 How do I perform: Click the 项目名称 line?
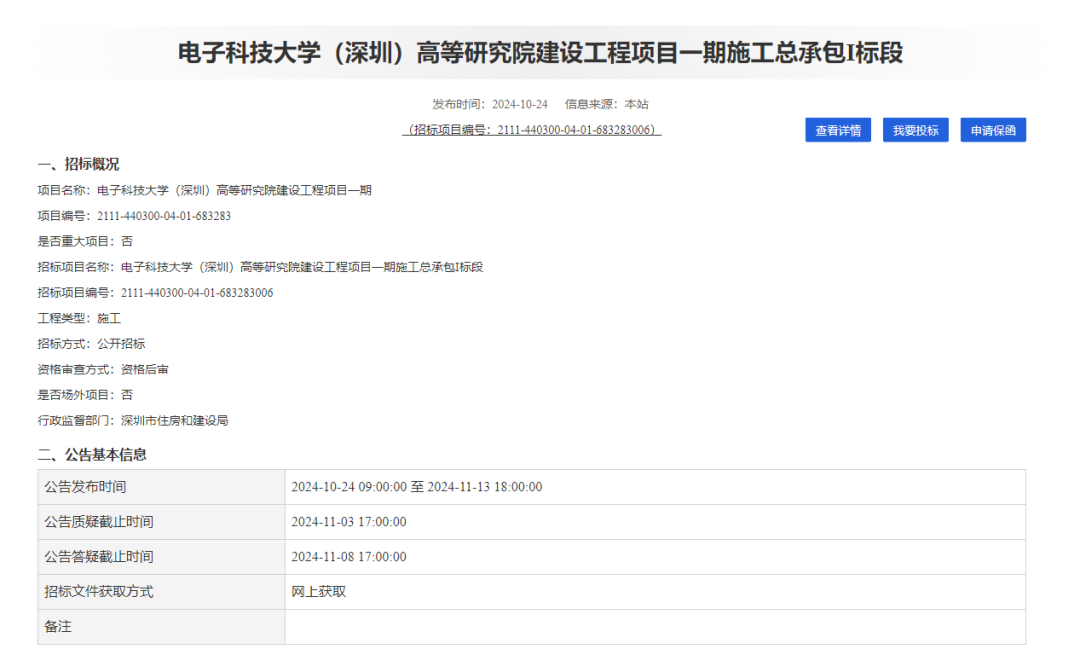[x=205, y=190]
